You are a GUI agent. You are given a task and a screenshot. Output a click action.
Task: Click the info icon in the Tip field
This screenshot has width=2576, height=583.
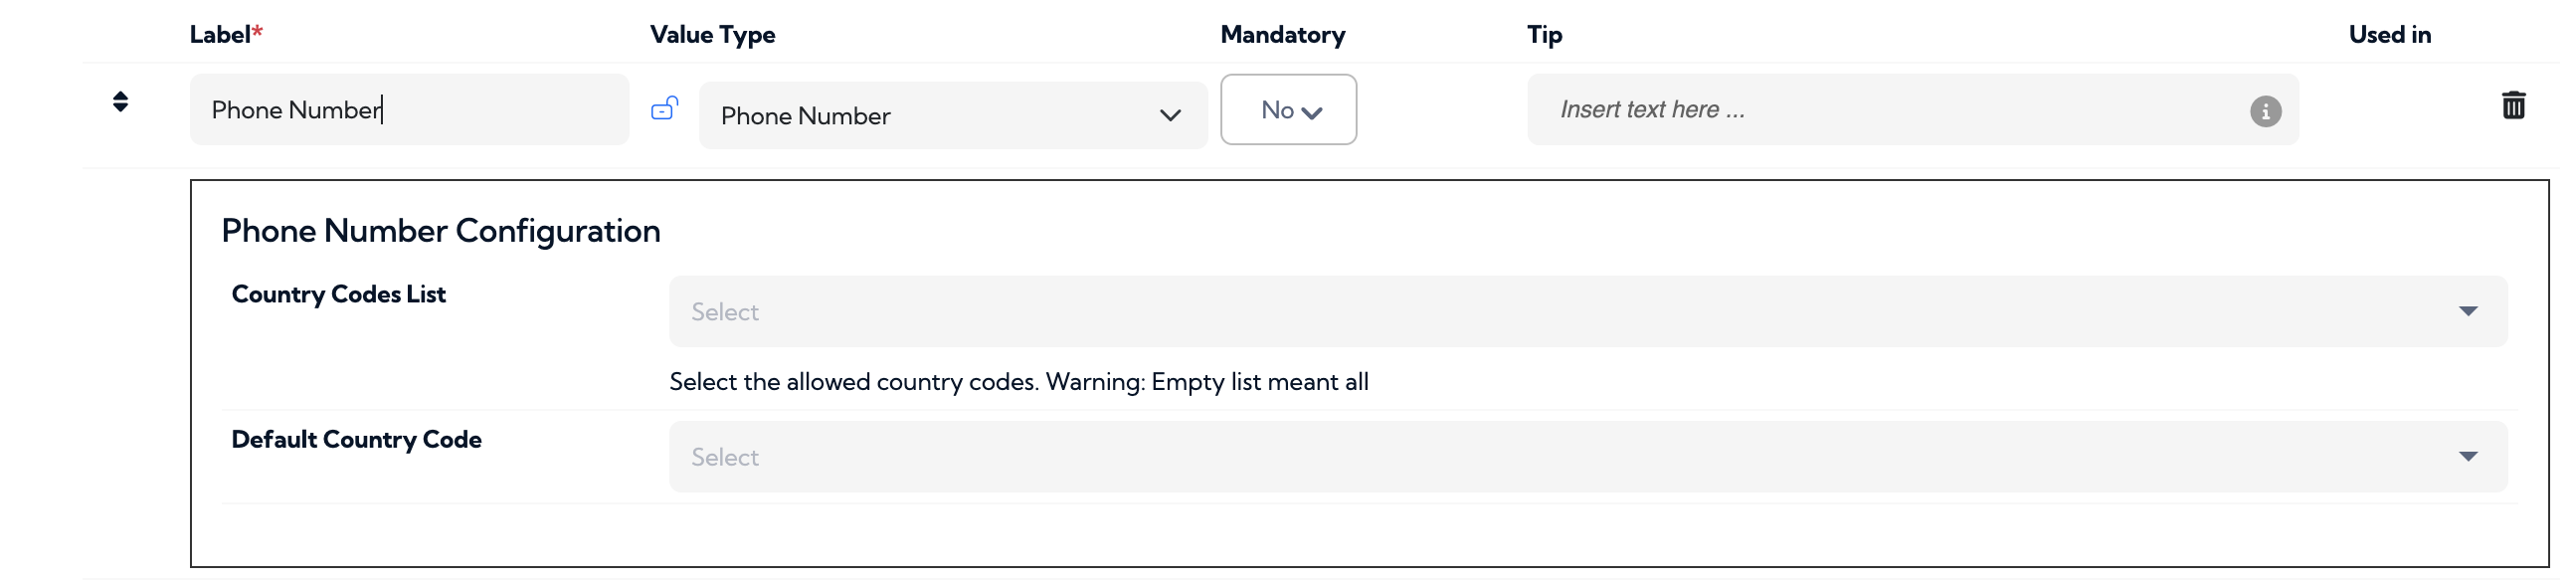tap(2265, 112)
